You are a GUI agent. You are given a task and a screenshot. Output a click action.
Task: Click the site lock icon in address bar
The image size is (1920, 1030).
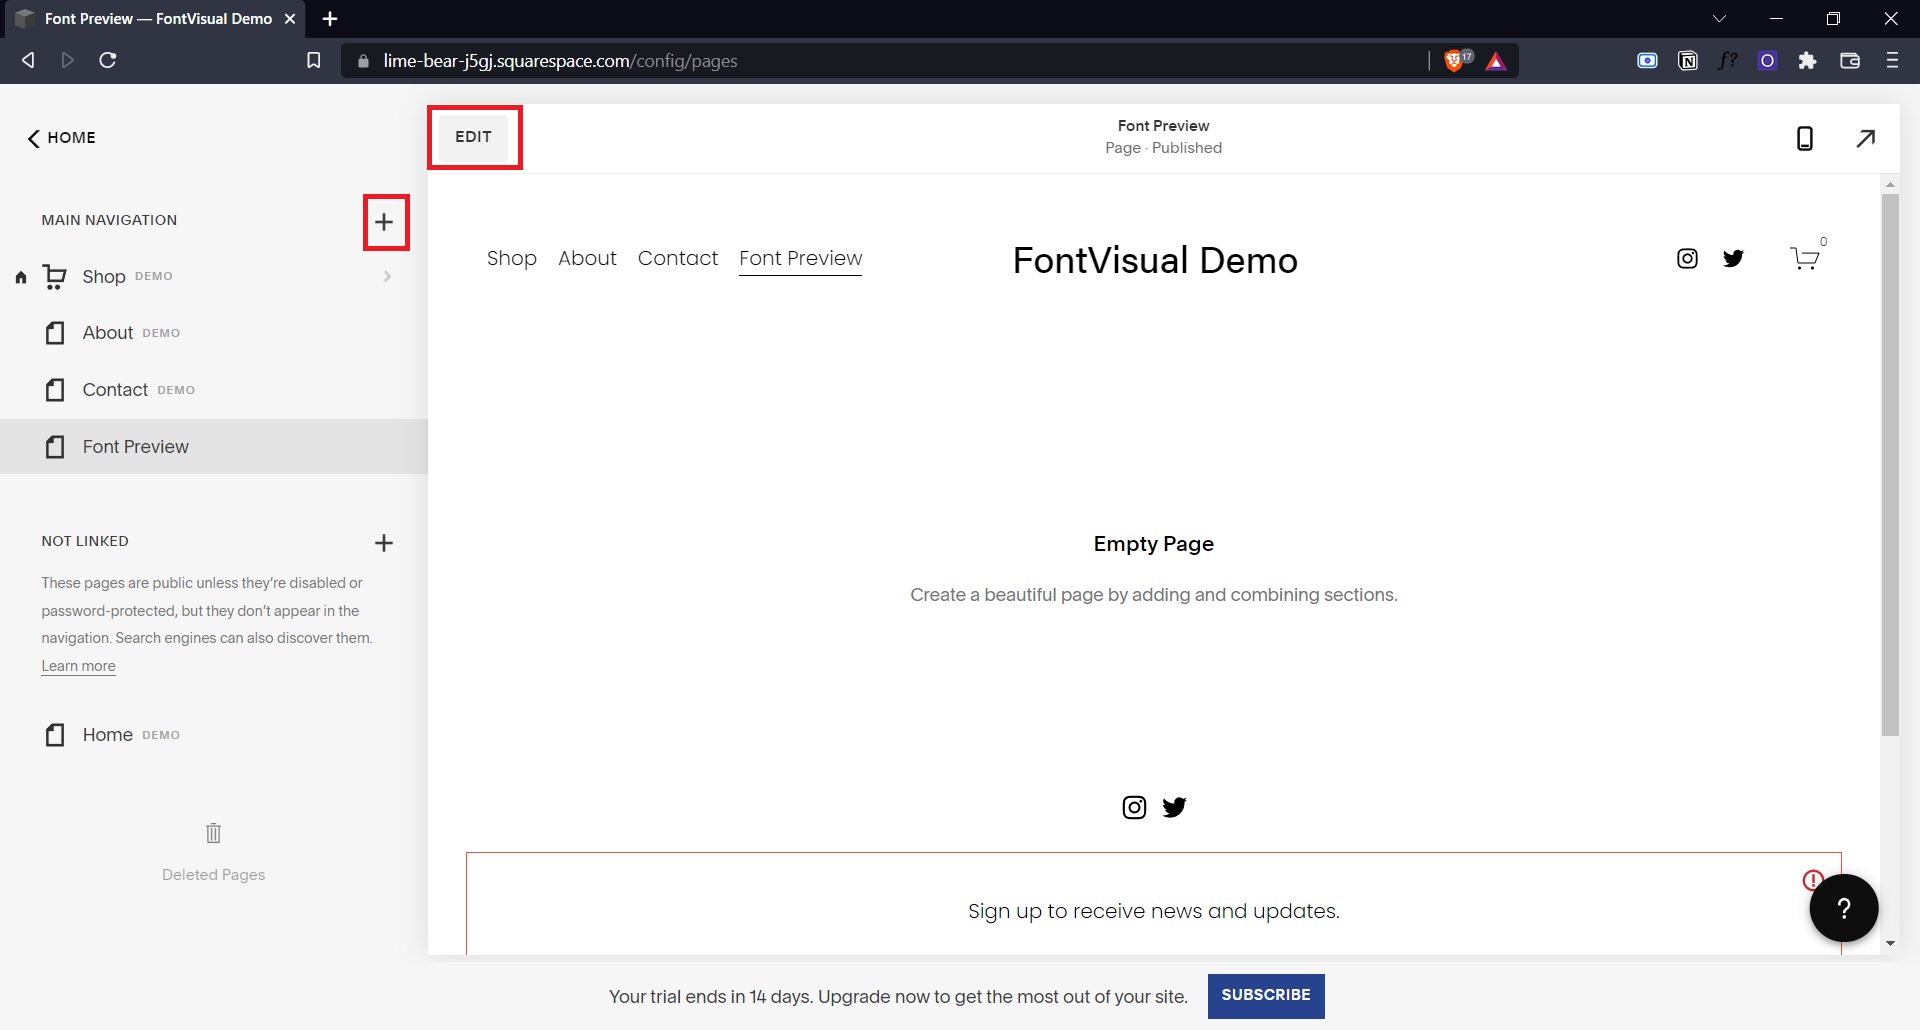(363, 61)
